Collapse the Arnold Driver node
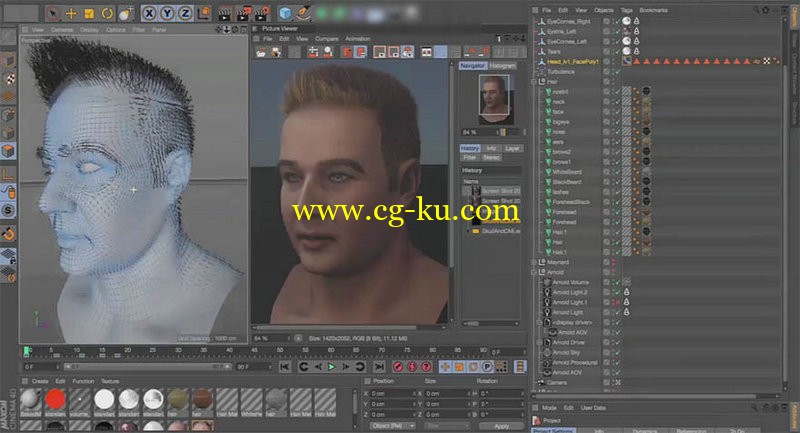This screenshot has width=800, height=433. (x=540, y=343)
